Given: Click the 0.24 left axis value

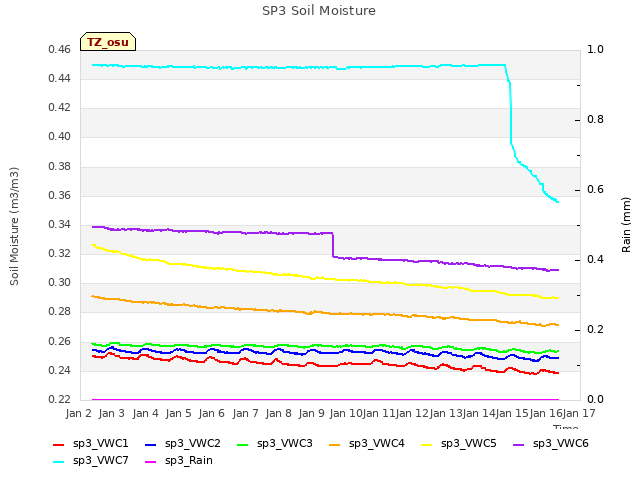Looking at the screenshot, I should coord(60,371).
